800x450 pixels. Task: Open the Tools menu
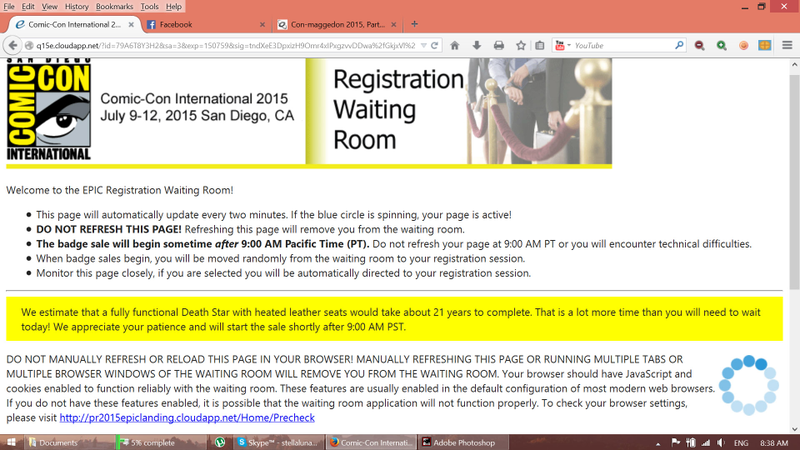[149, 7]
